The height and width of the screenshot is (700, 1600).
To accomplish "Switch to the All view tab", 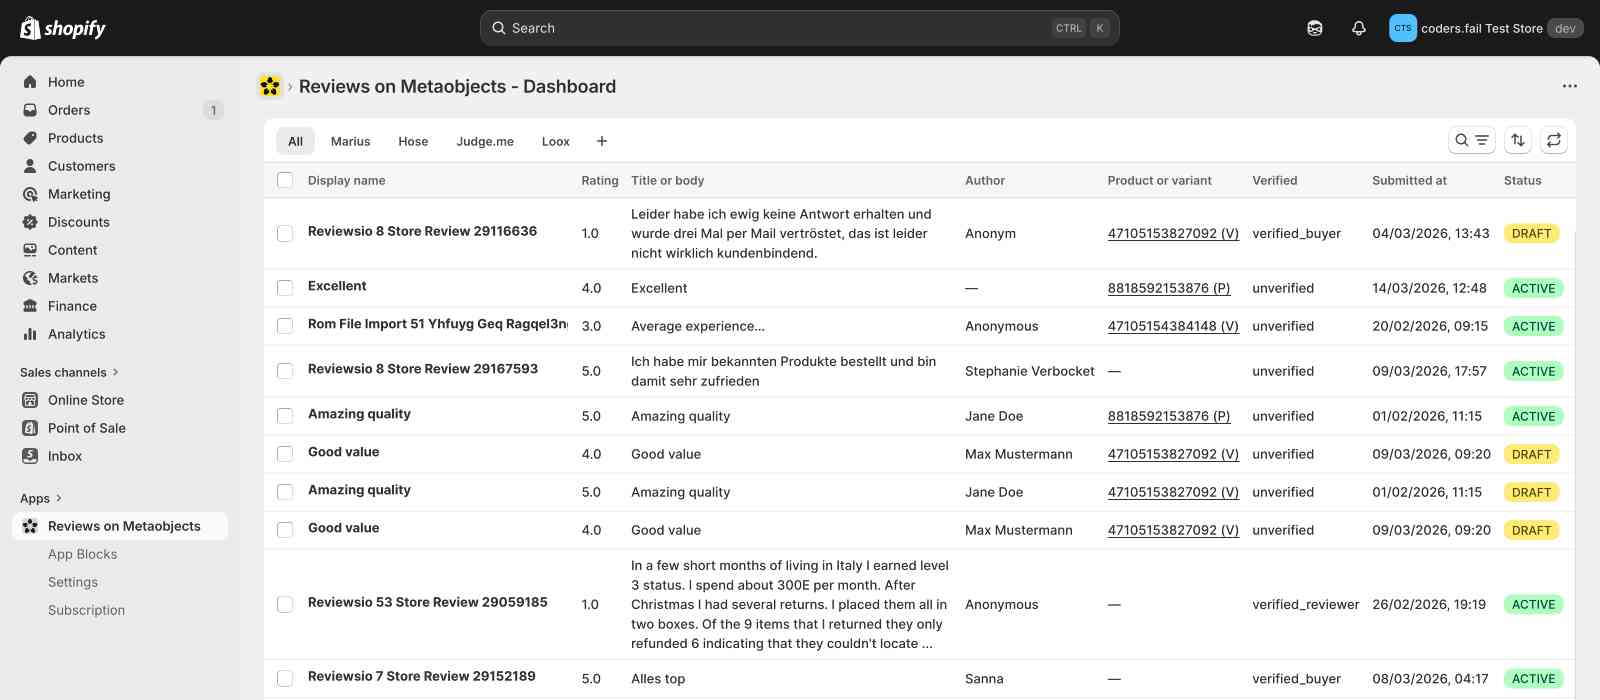I will coord(295,141).
